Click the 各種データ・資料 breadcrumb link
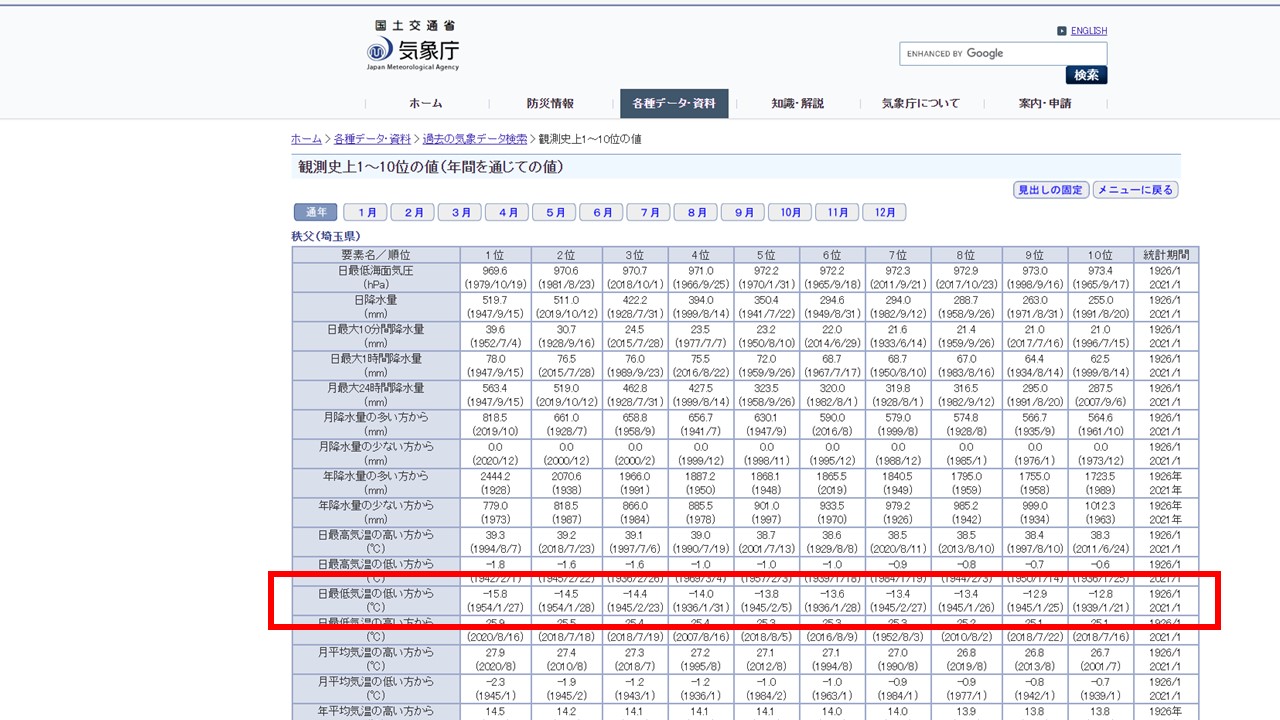Viewport: 1280px width, 720px height. (x=372, y=139)
